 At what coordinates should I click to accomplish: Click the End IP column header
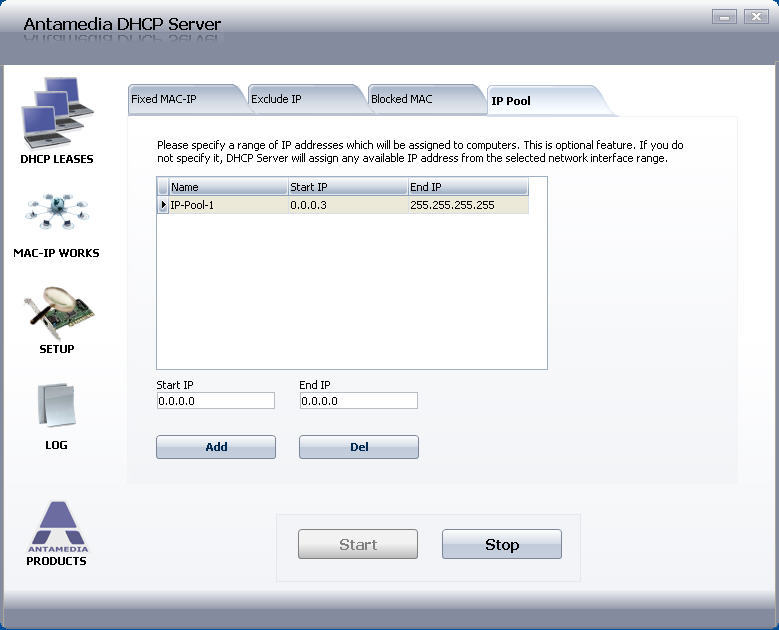pyautogui.click(x=466, y=187)
